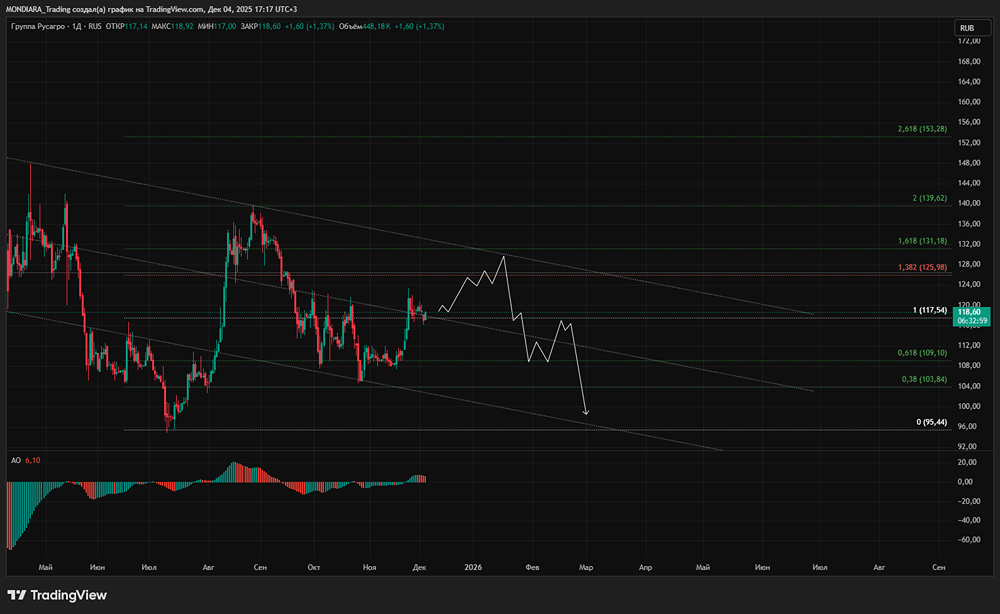Click −60,00 on the AO scale
This screenshot has height=614, width=1000.
pos(967,539)
